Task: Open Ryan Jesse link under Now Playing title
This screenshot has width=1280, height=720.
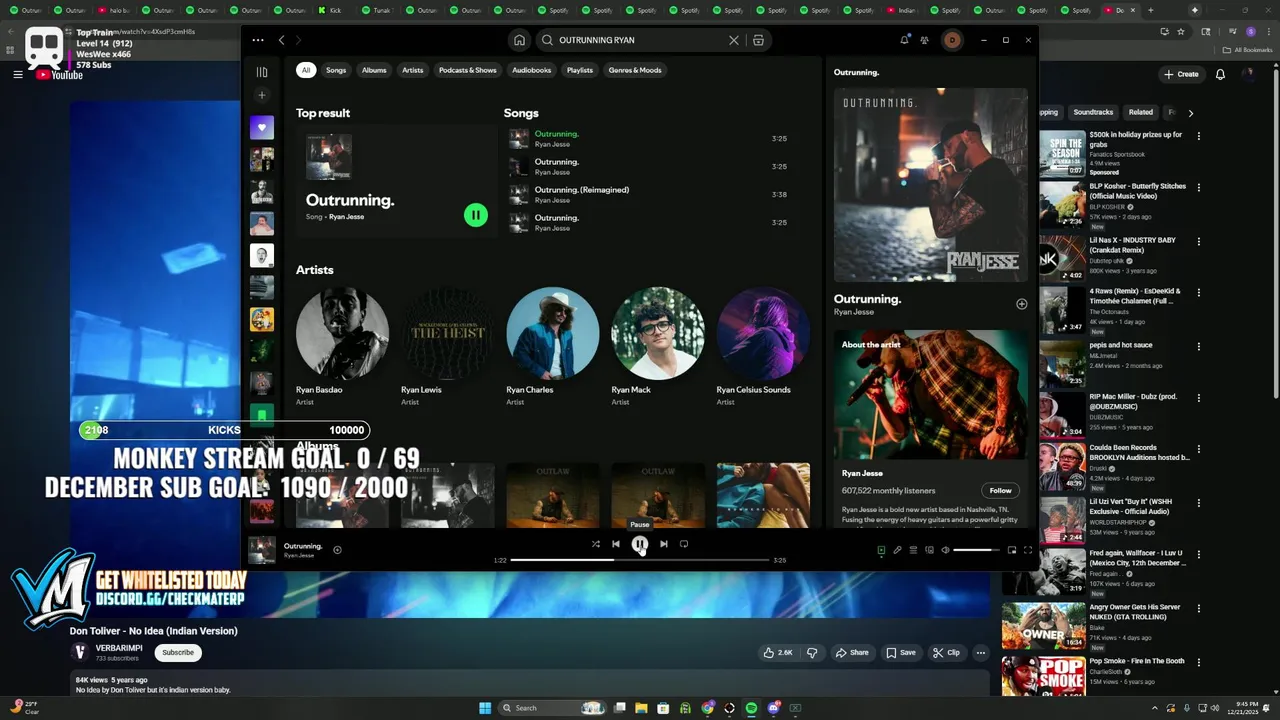Action: (x=854, y=312)
